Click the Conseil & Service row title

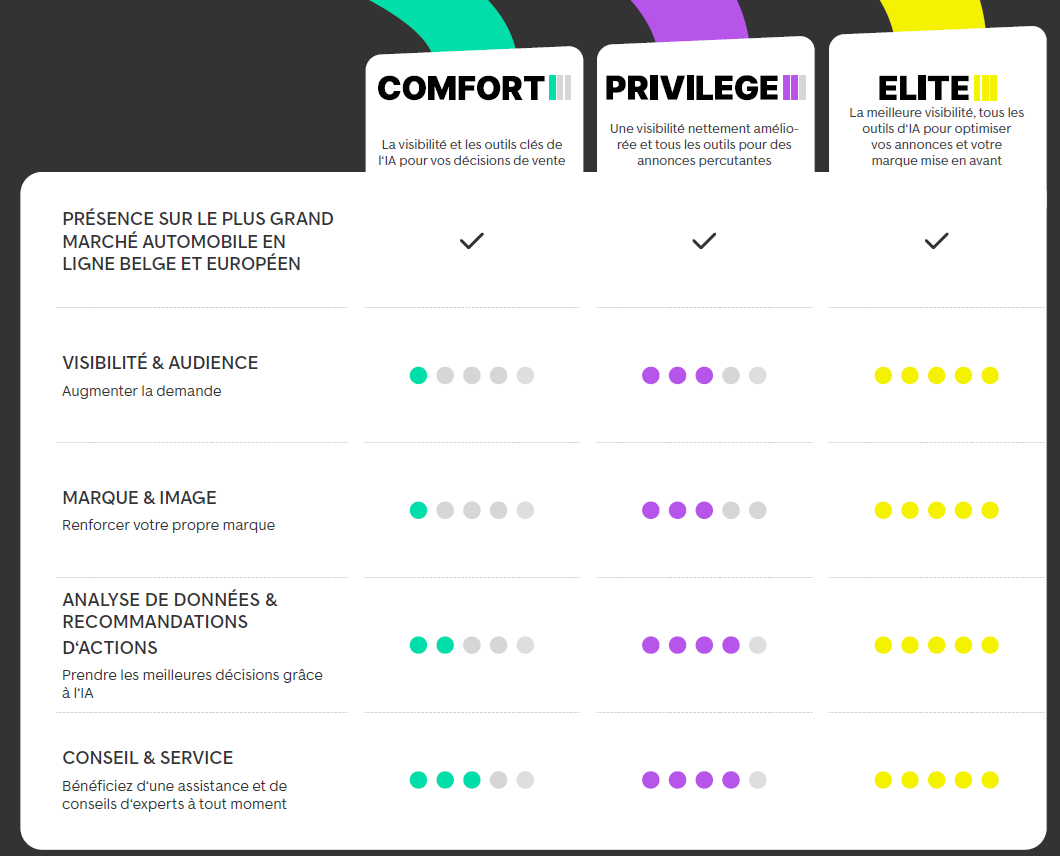click(x=148, y=758)
